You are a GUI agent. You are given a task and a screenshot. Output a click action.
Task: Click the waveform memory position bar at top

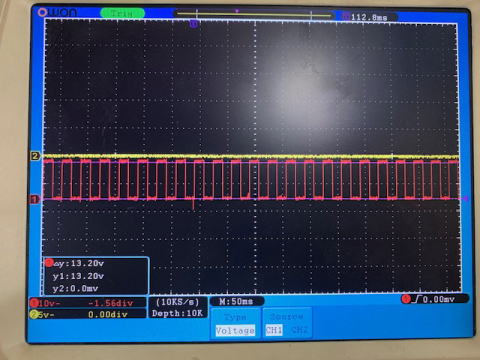pos(254,14)
